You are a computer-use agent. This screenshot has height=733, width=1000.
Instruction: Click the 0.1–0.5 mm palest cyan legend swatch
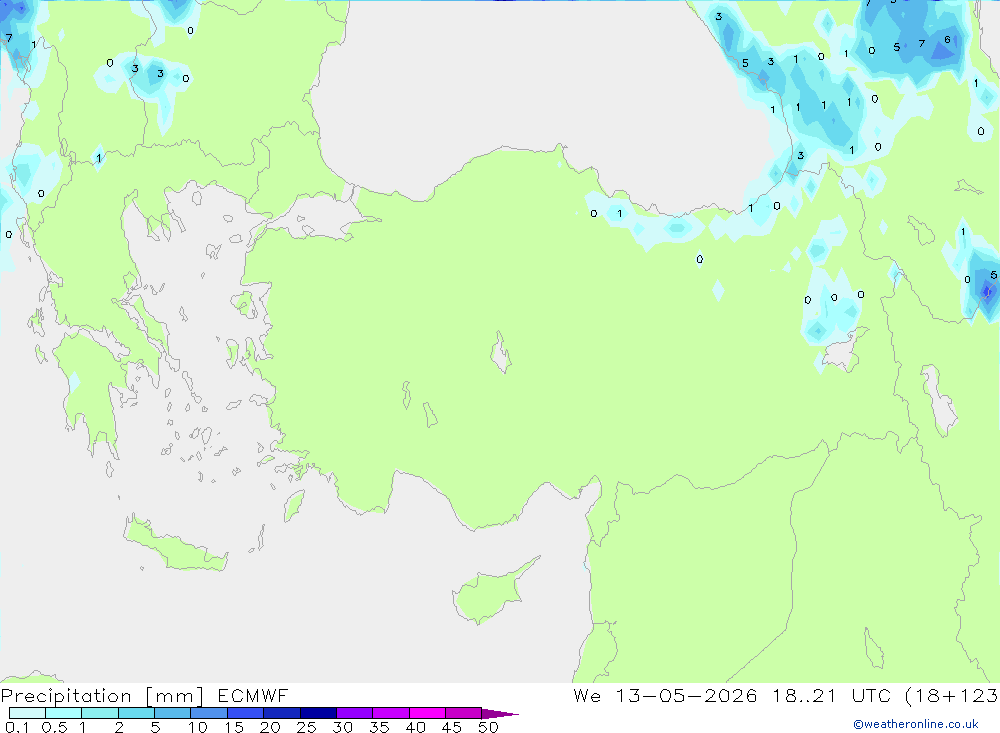coord(27,713)
